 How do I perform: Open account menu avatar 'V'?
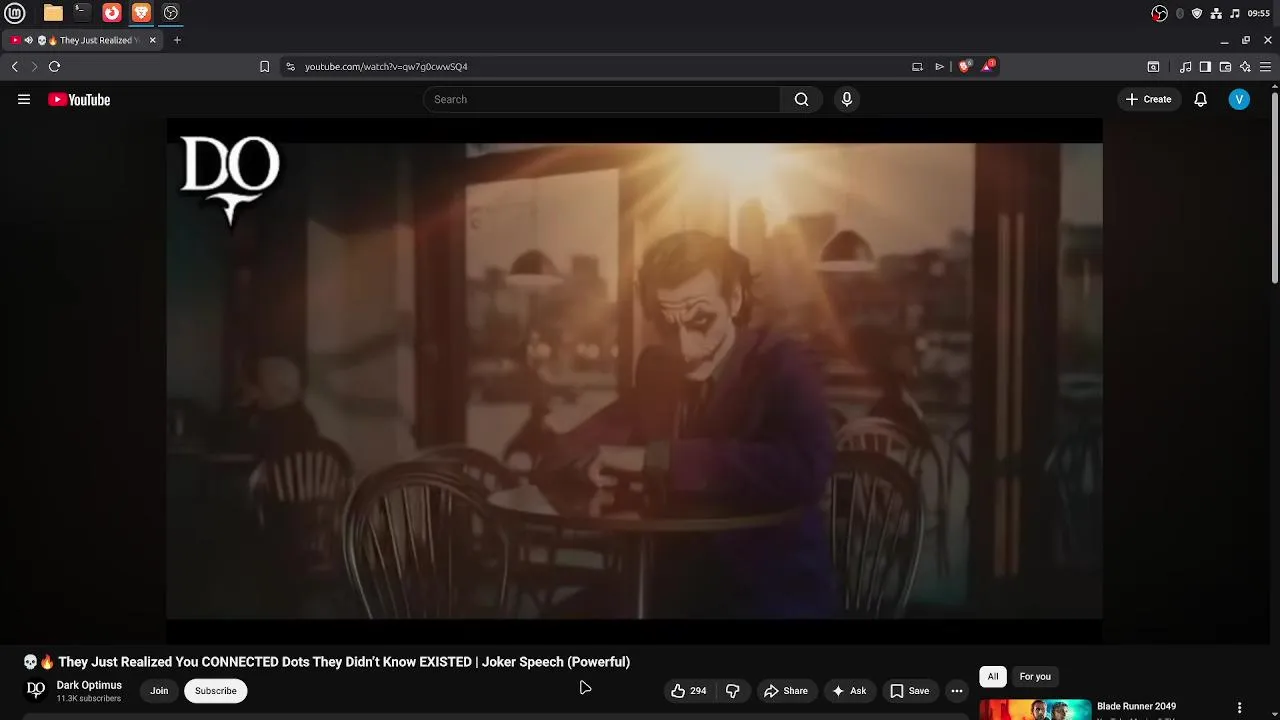(x=1239, y=99)
